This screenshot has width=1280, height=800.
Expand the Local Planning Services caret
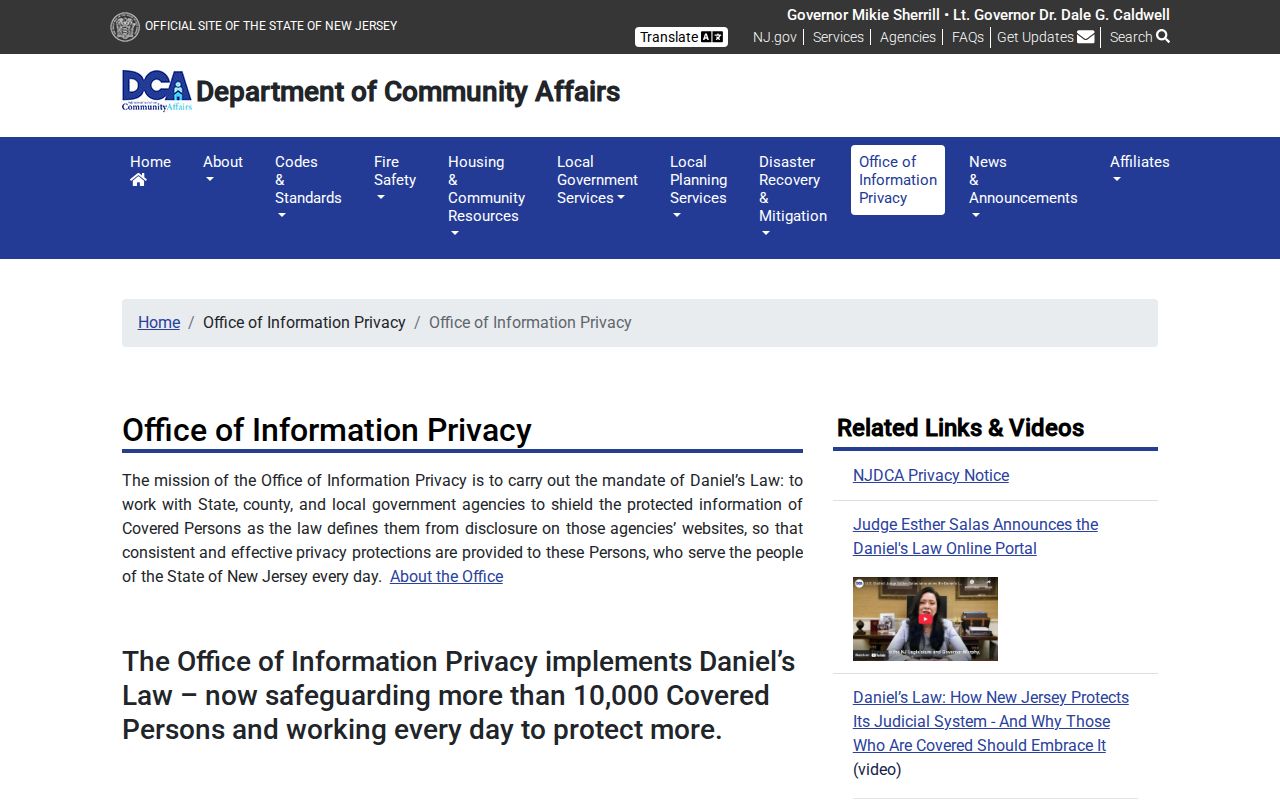(x=676, y=216)
